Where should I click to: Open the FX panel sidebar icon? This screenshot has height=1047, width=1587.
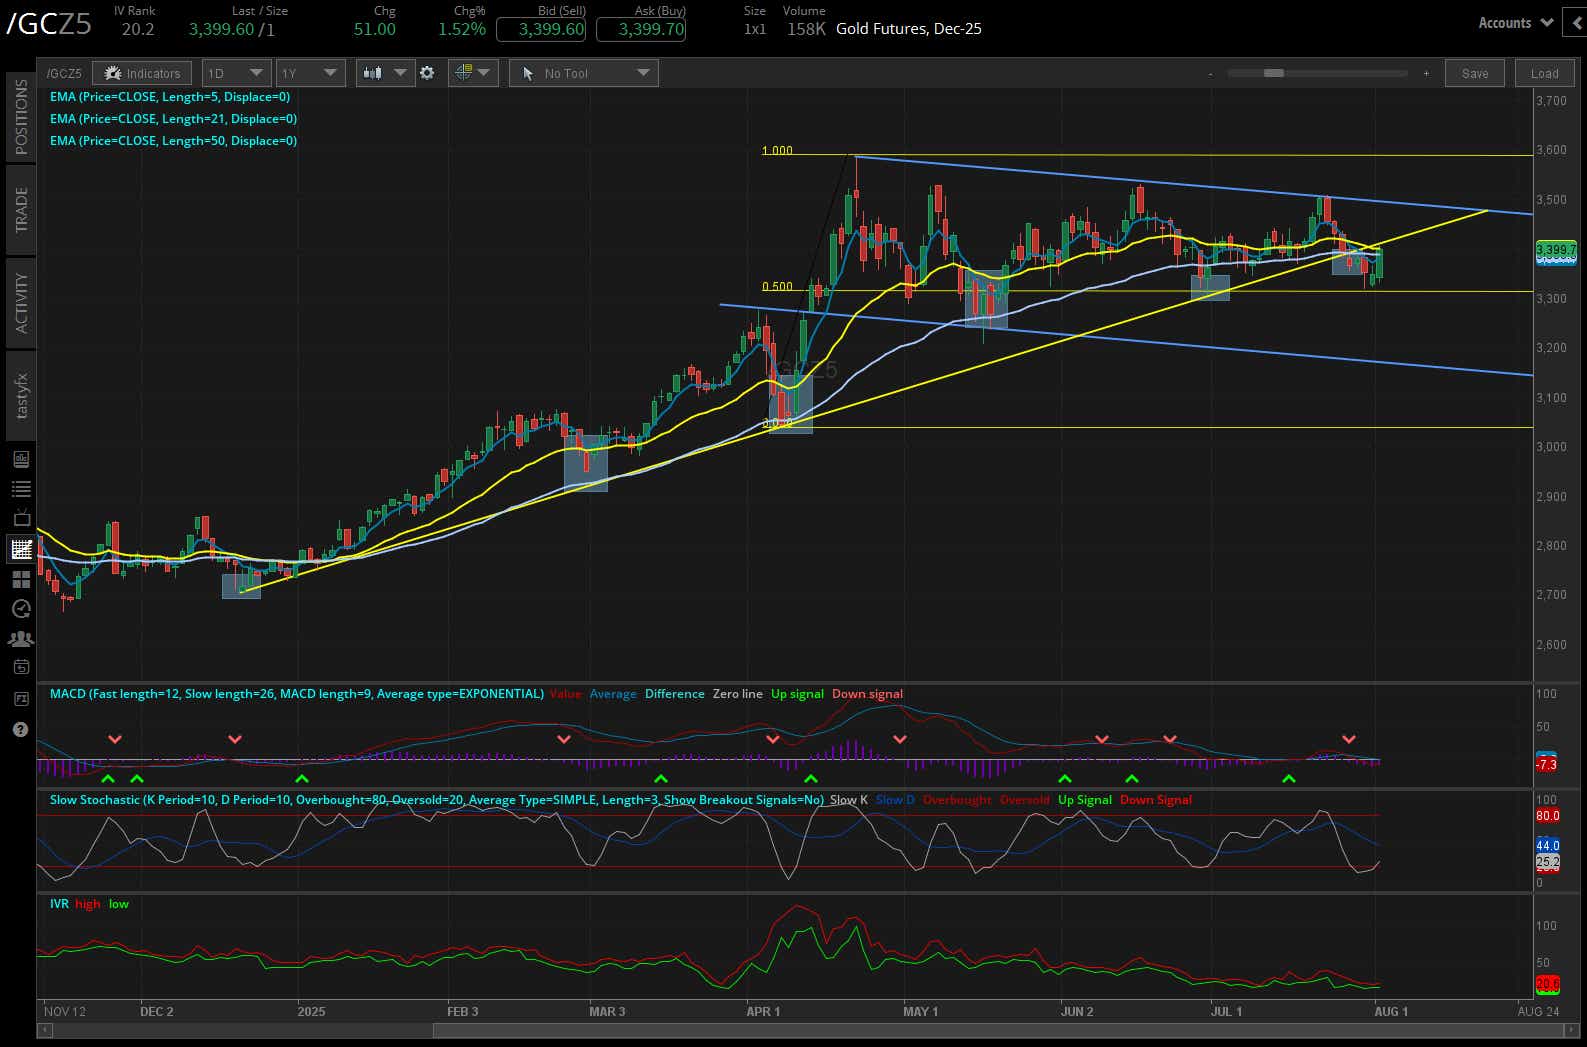(21, 698)
